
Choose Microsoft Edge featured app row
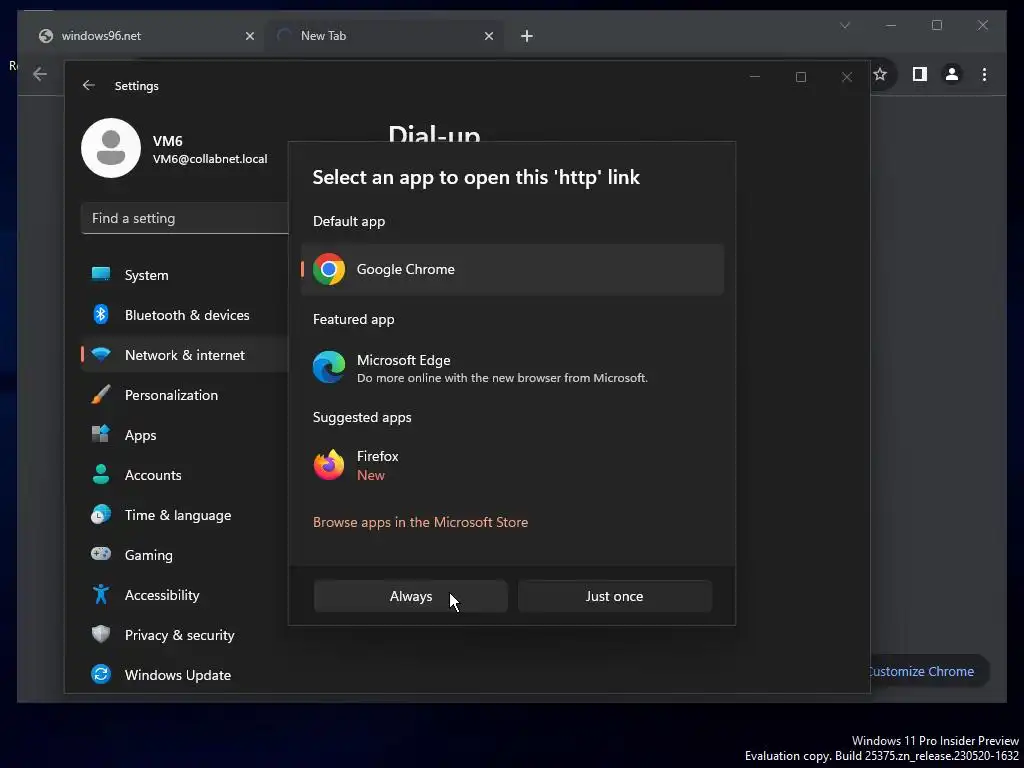tap(513, 367)
